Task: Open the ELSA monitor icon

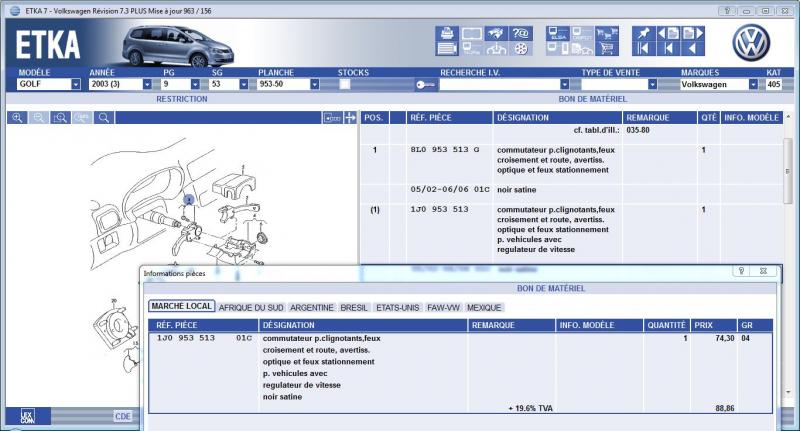Action: (x=558, y=34)
